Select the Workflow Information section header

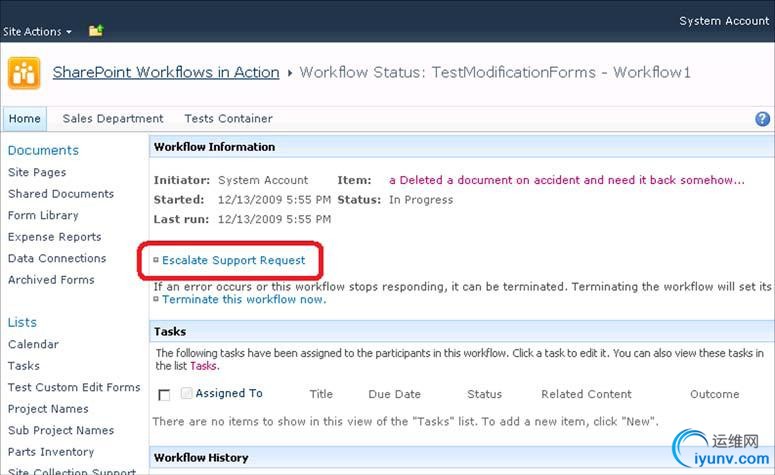click(462, 147)
